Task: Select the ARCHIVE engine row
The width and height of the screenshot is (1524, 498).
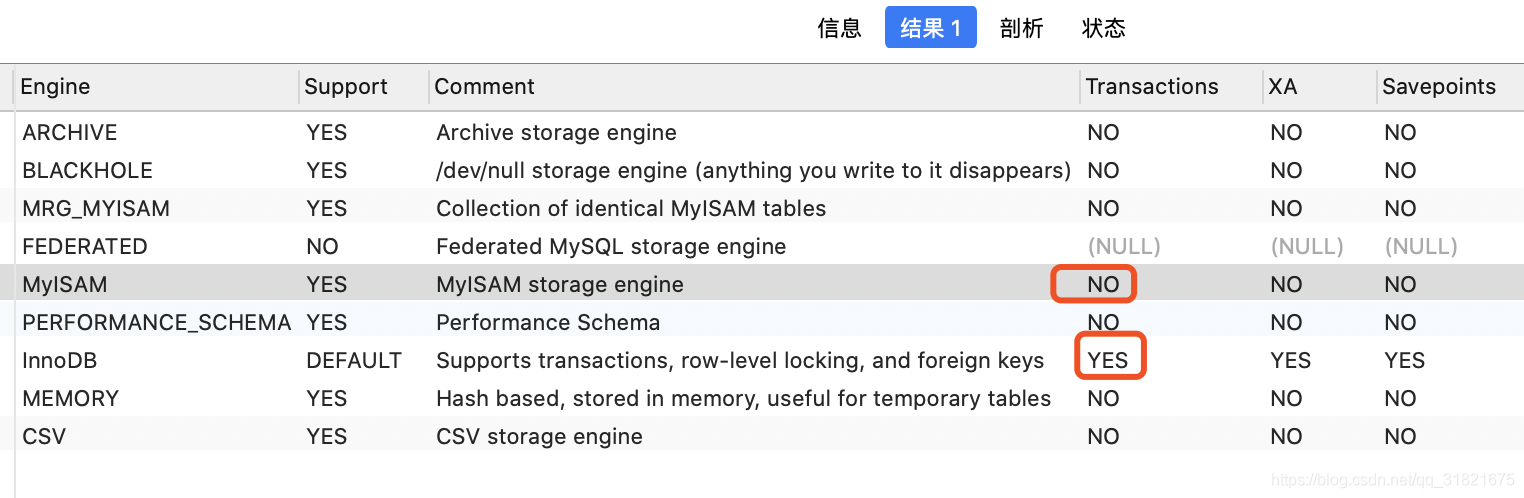Action: 70,133
